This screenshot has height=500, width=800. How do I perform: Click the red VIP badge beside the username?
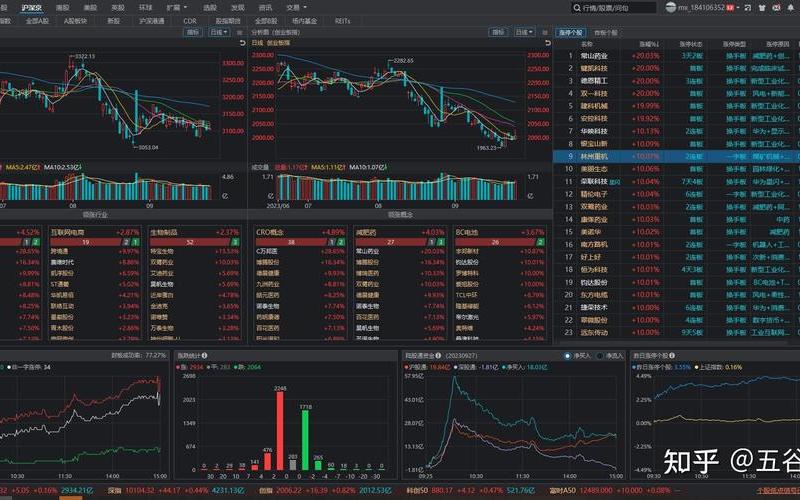point(730,8)
